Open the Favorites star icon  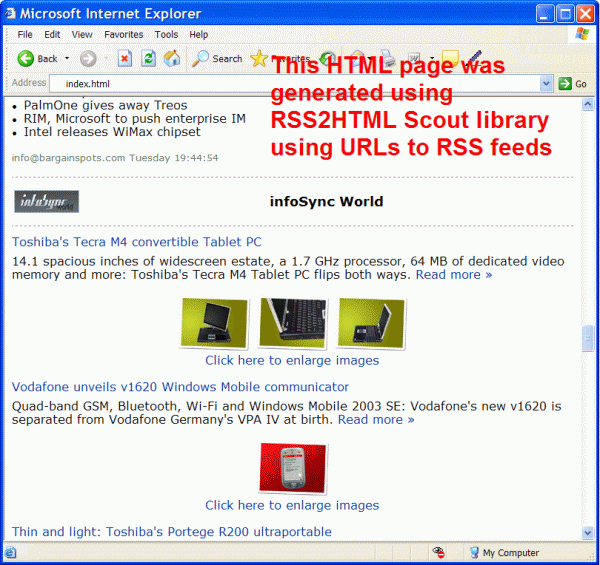coord(259,59)
